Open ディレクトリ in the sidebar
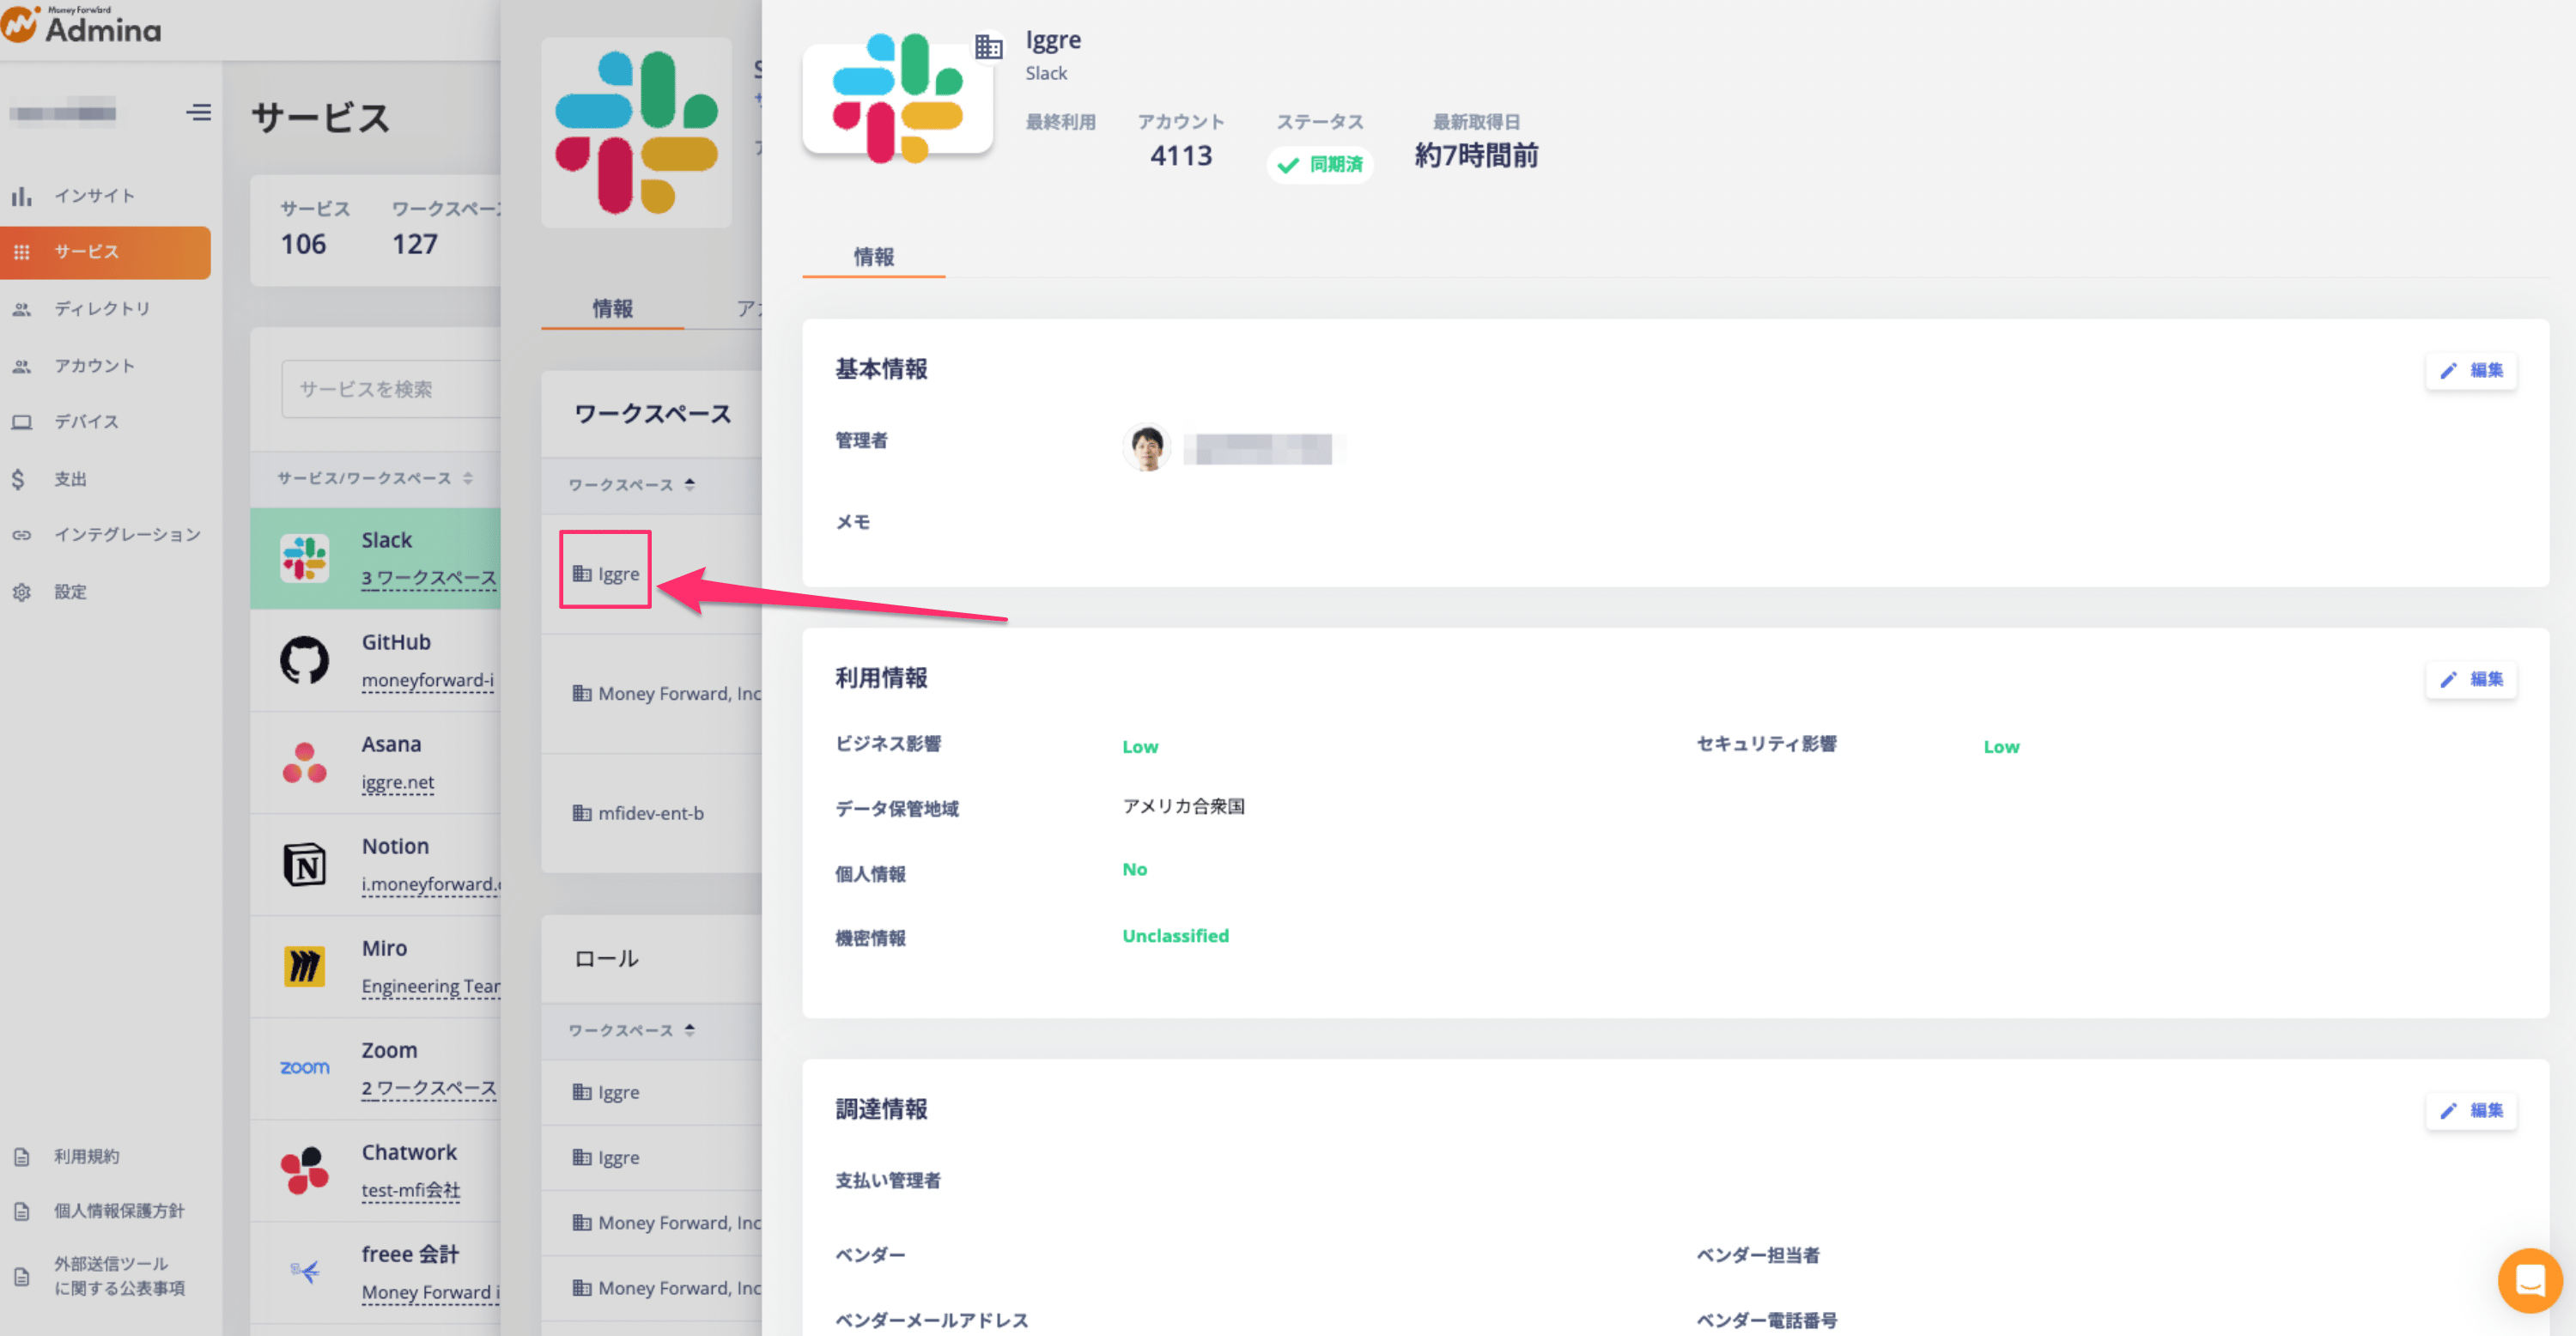The height and width of the screenshot is (1336, 2576). pos(102,309)
